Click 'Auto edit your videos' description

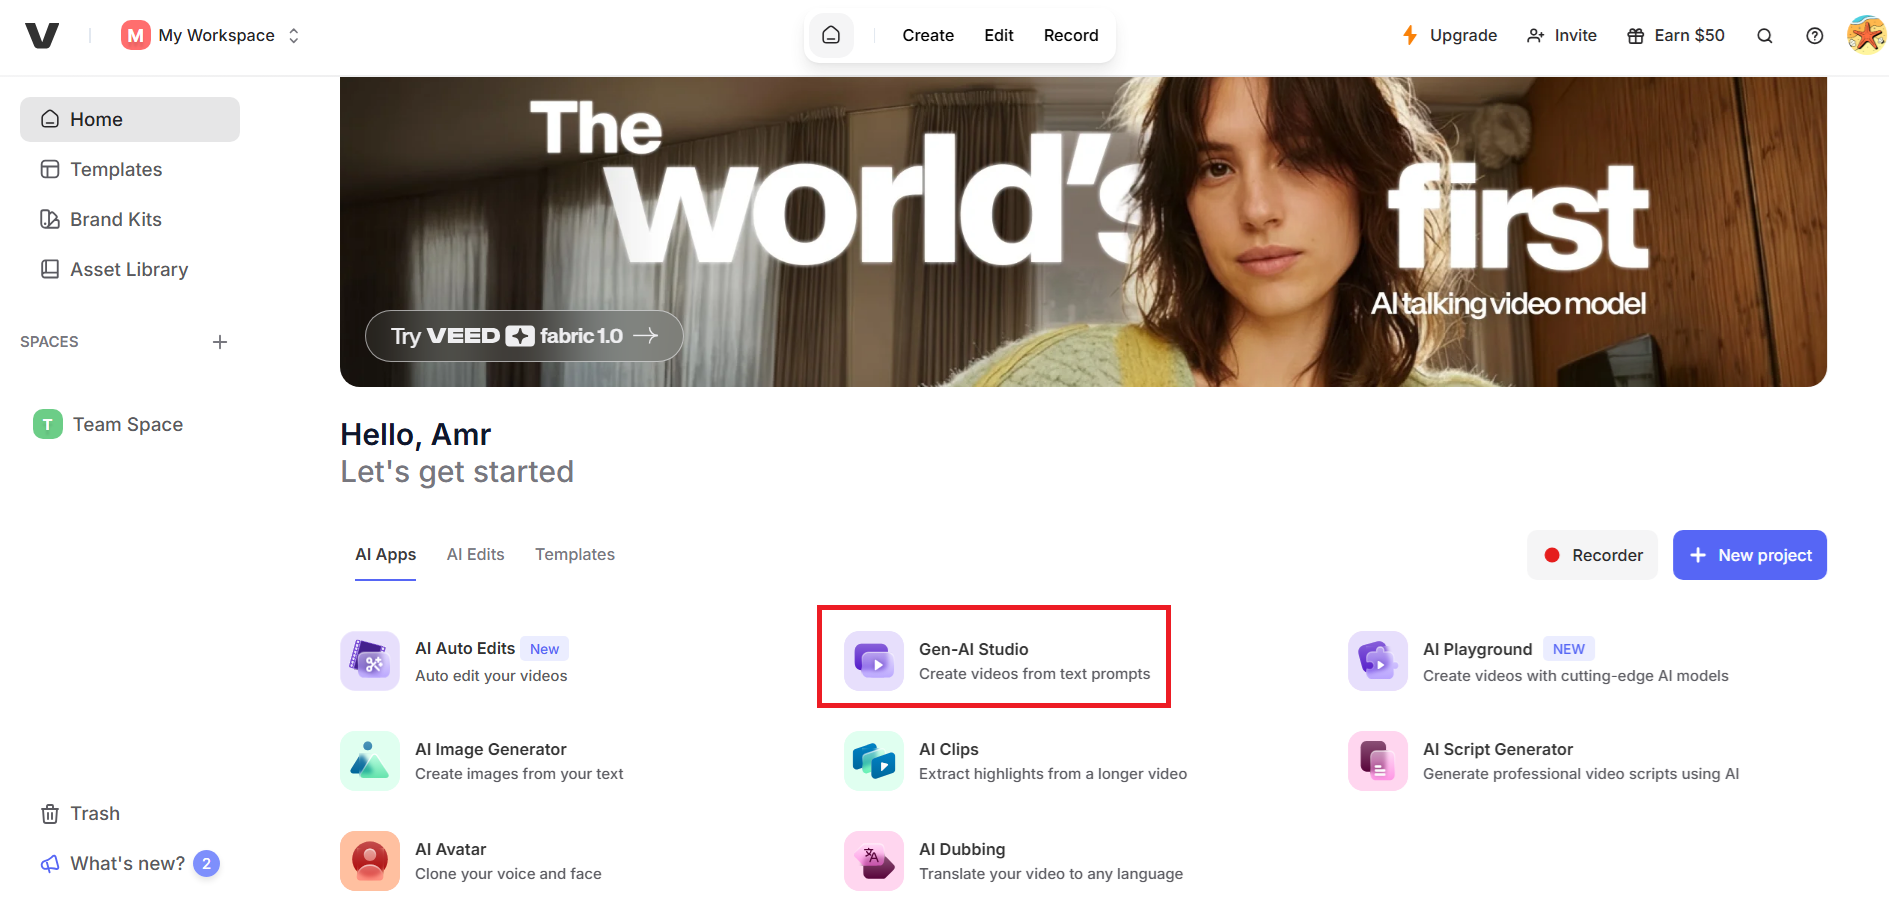pyautogui.click(x=491, y=676)
